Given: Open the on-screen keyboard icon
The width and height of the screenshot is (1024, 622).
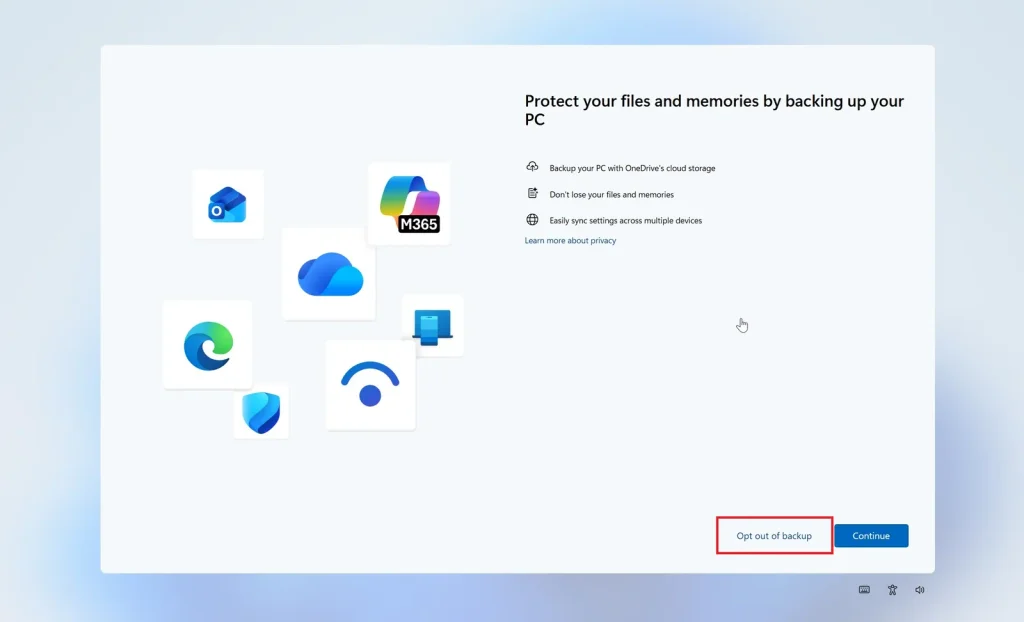Looking at the screenshot, I should coord(864,589).
